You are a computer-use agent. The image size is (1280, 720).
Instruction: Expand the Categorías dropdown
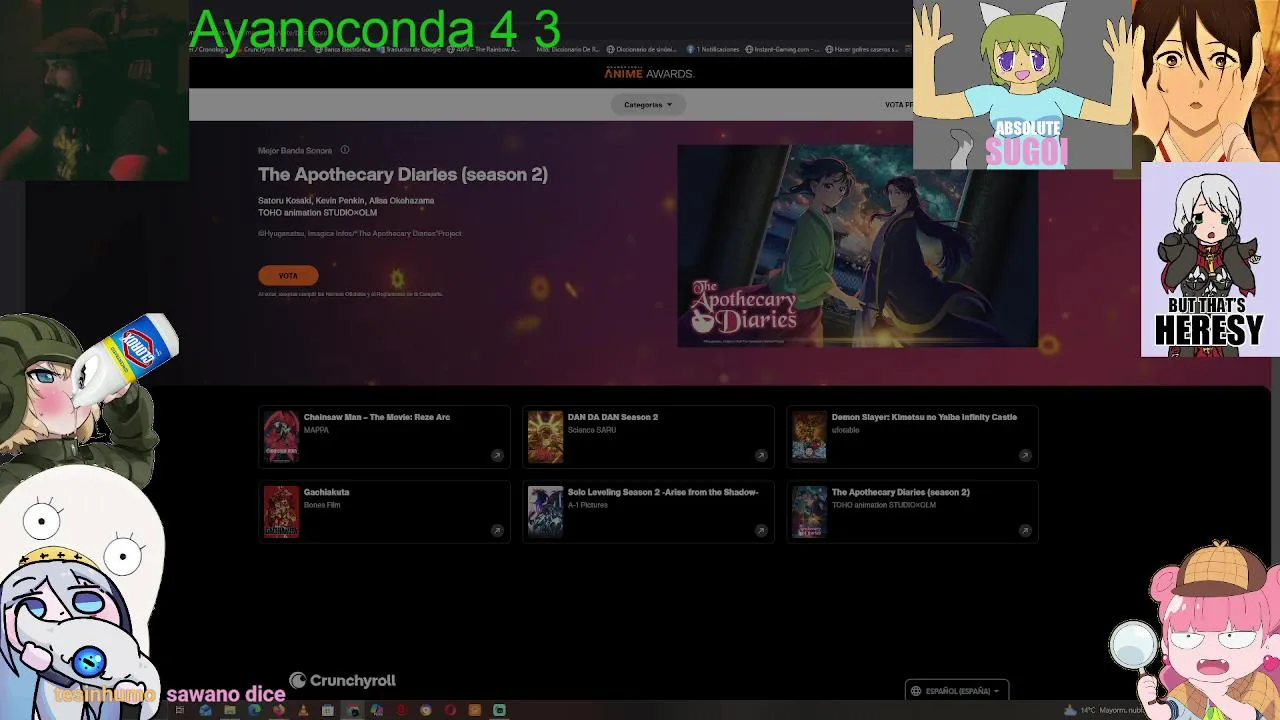(x=648, y=104)
